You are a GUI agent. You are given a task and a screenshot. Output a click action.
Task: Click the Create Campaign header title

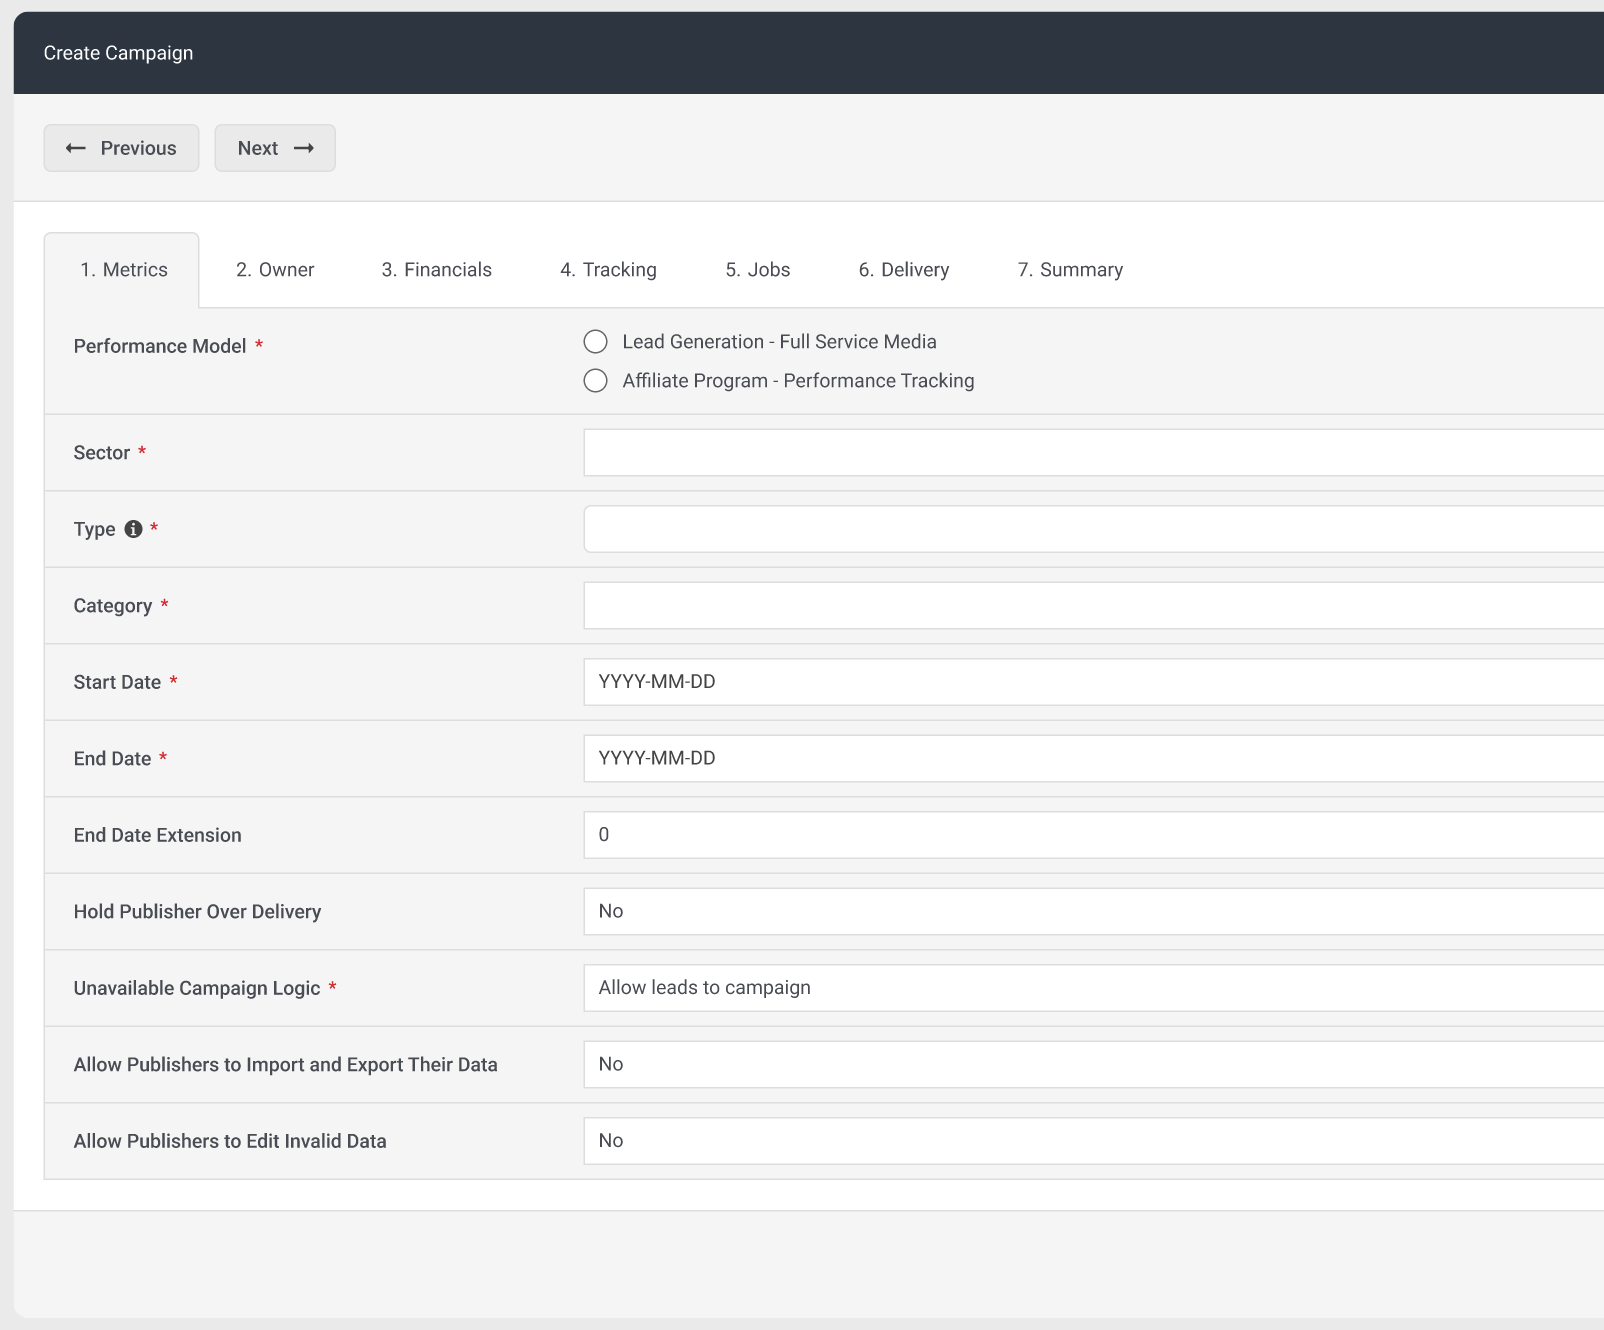point(118,53)
